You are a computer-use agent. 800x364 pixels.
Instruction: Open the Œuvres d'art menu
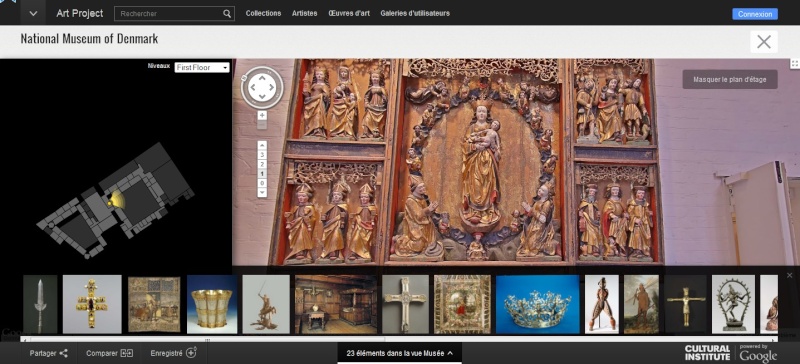coord(349,13)
